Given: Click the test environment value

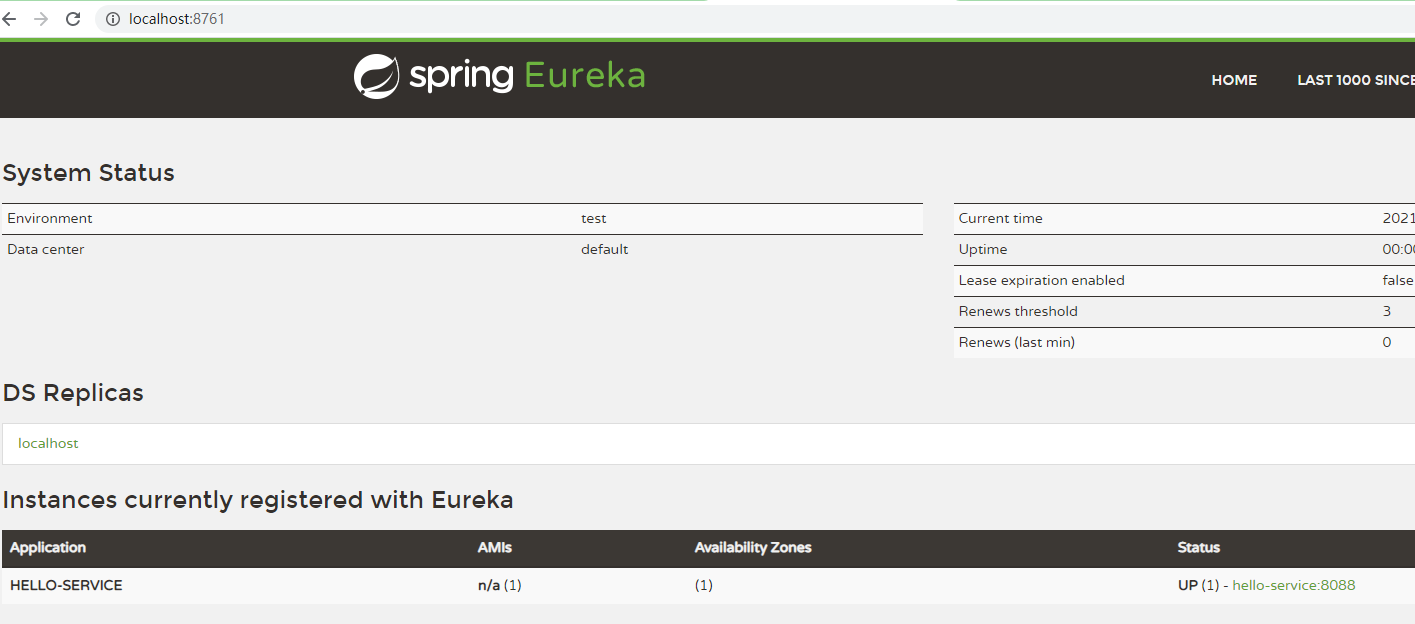Looking at the screenshot, I should [594, 218].
